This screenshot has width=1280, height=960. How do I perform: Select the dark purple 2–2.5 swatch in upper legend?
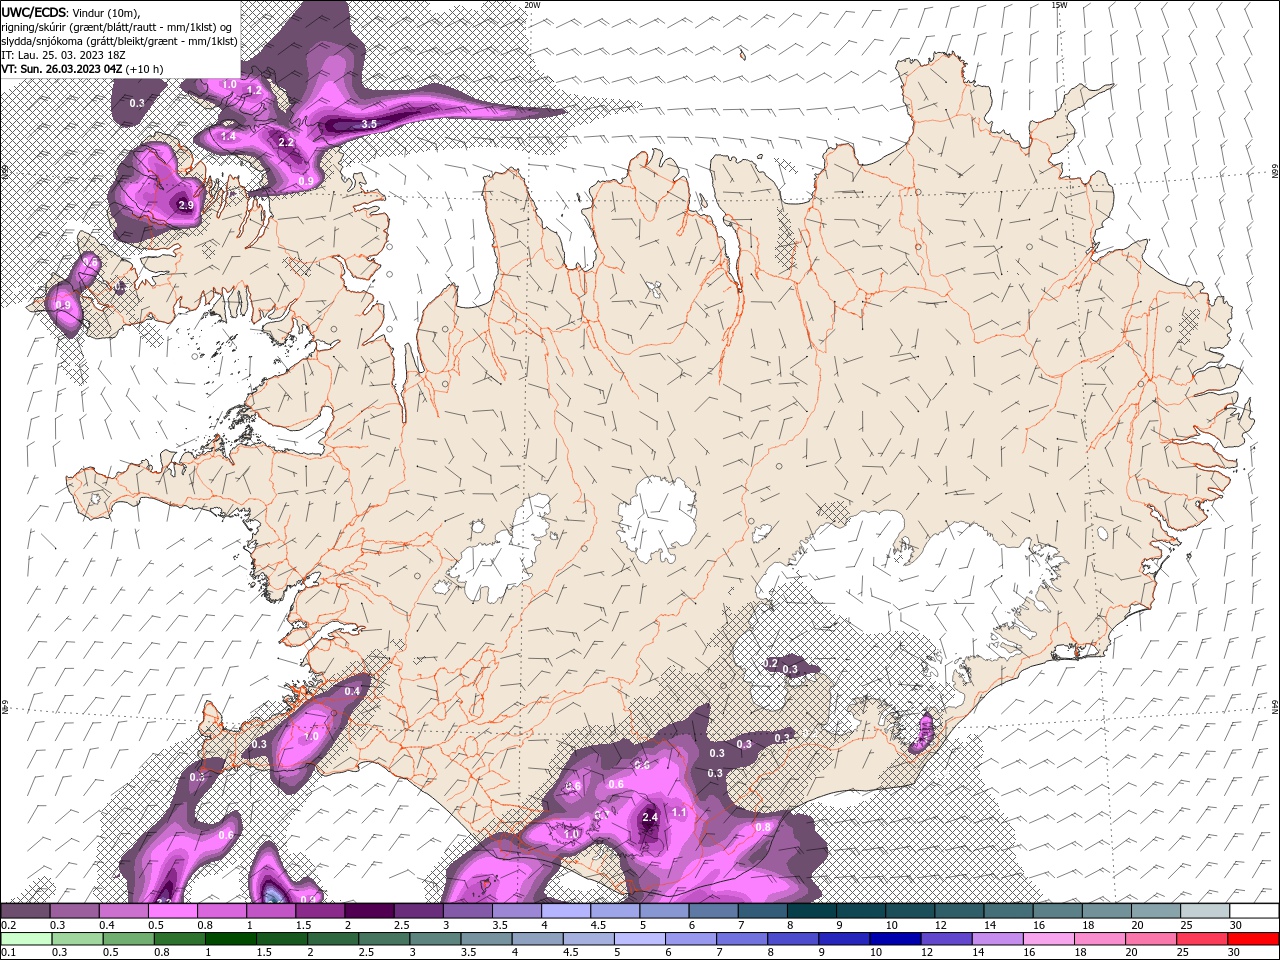tap(369, 911)
